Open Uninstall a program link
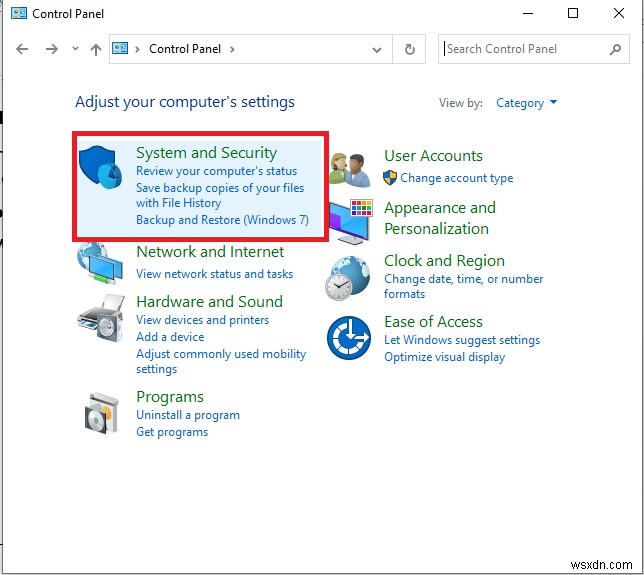The height and width of the screenshot is (575, 644). (188, 415)
